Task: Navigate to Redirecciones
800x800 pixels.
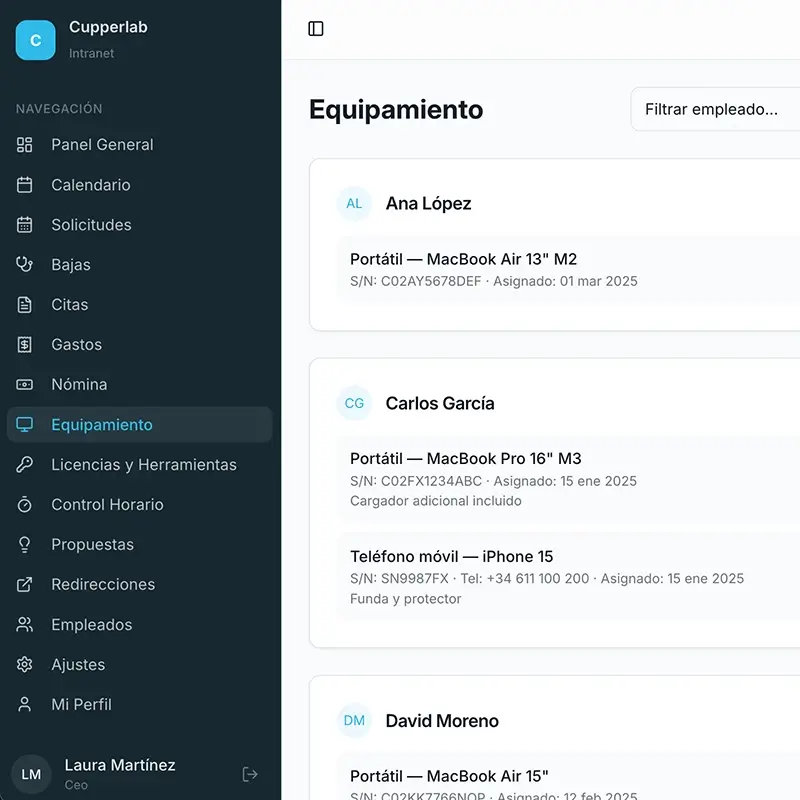Action: pyautogui.click(x=139, y=584)
